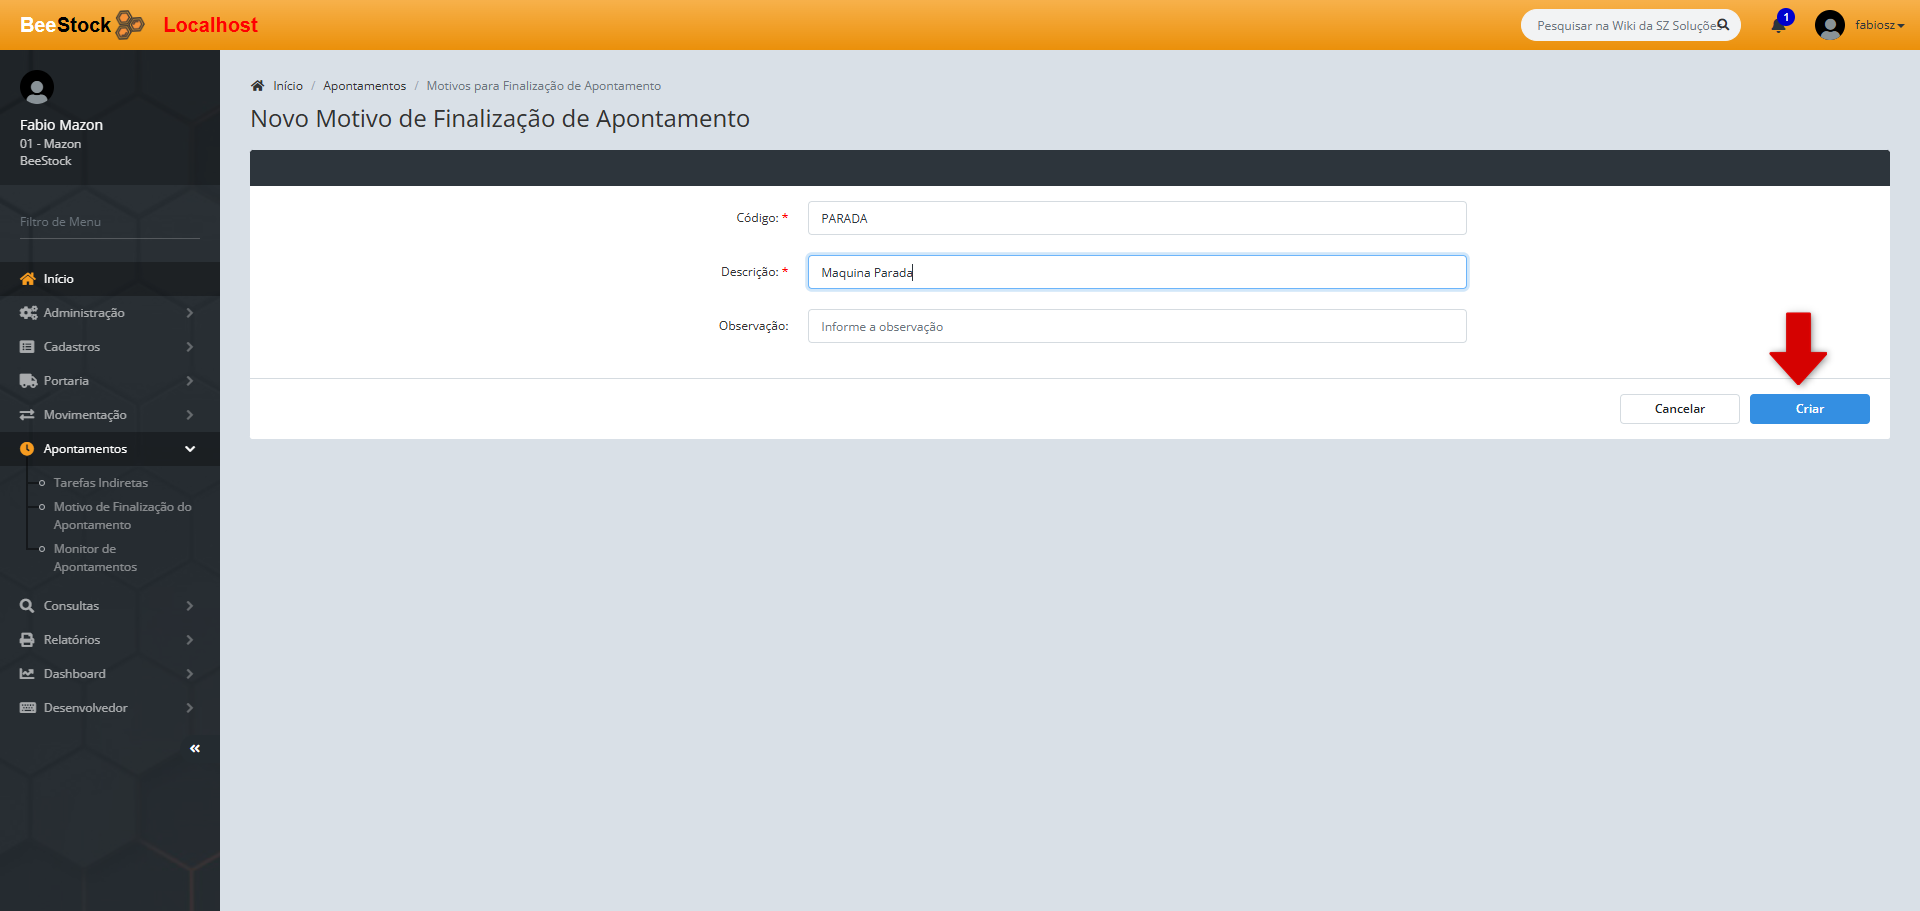Click the notification bell icon

[1778, 25]
